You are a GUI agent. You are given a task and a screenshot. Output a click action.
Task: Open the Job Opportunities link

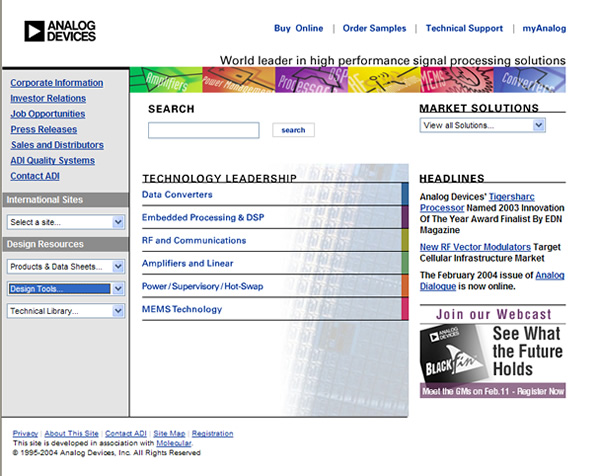[48, 114]
